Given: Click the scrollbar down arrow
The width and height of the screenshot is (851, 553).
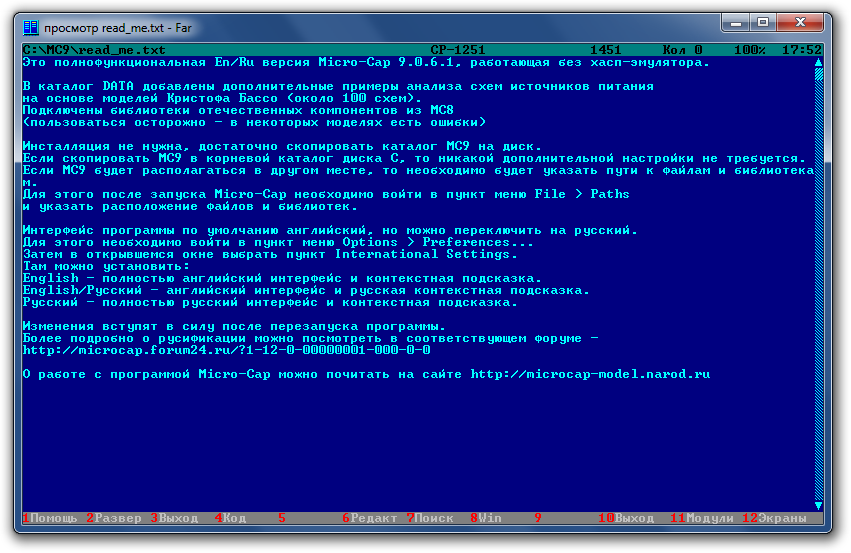Looking at the screenshot, I should pyautogui.click(x=818, y=506).
